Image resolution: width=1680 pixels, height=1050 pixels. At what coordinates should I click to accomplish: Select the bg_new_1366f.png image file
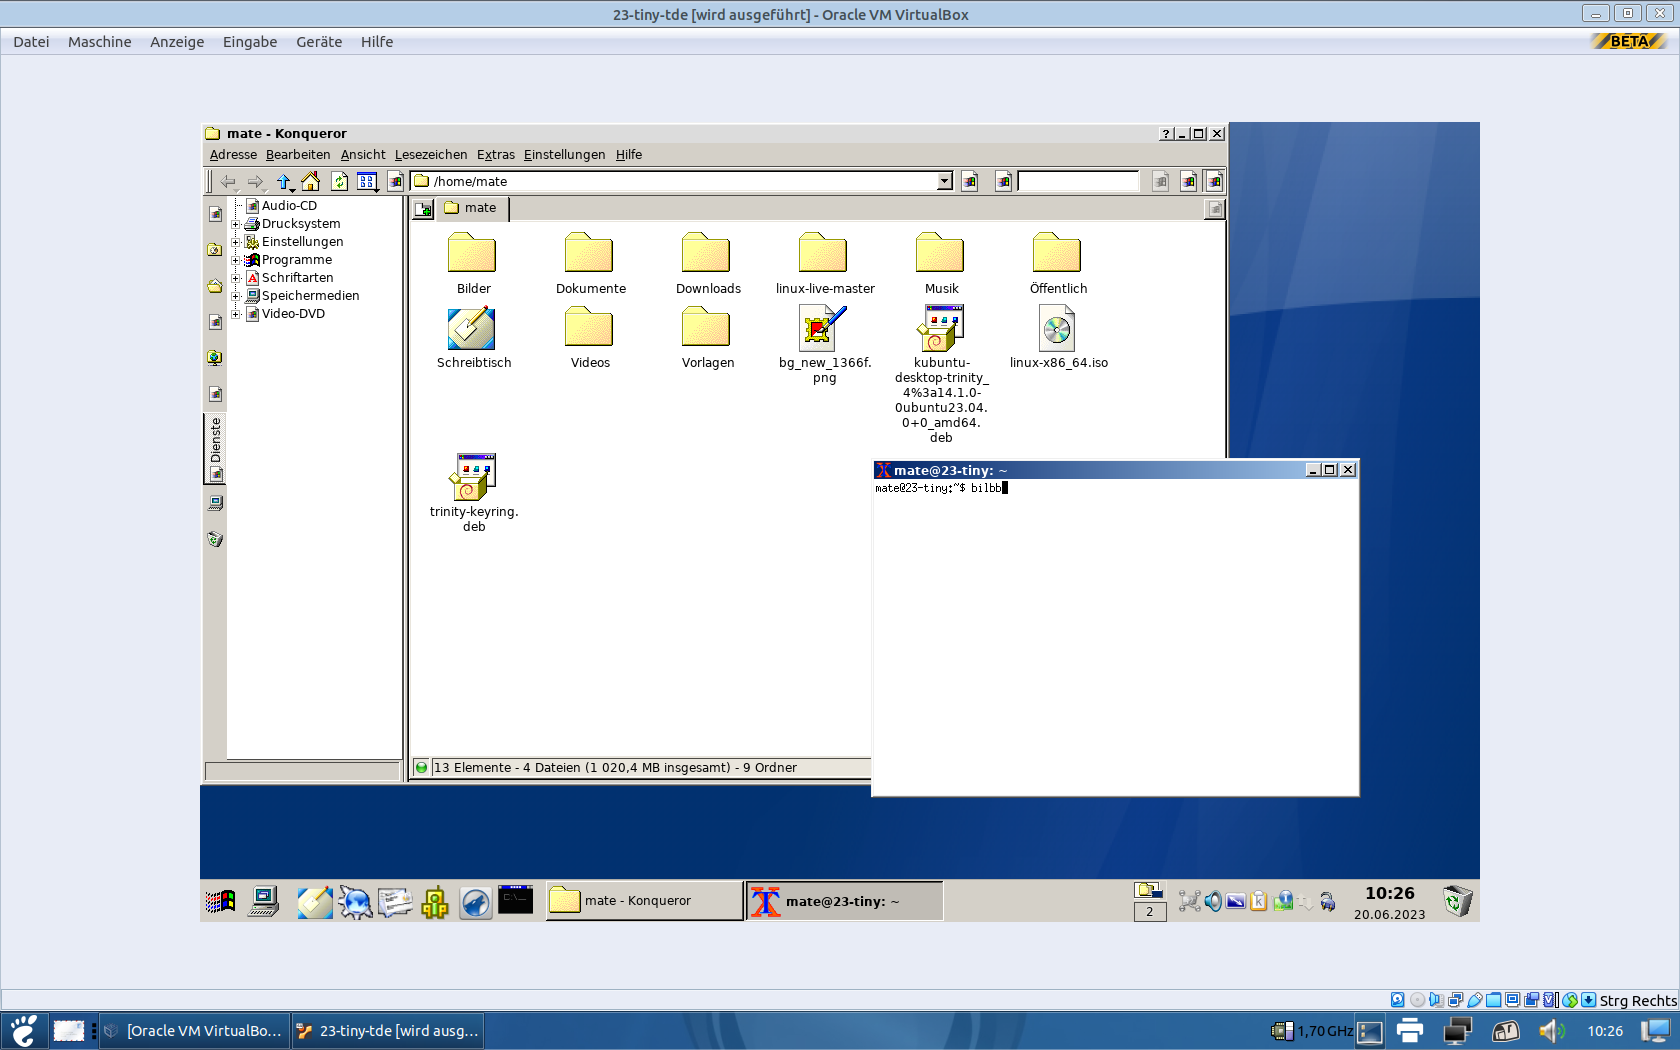825,345
